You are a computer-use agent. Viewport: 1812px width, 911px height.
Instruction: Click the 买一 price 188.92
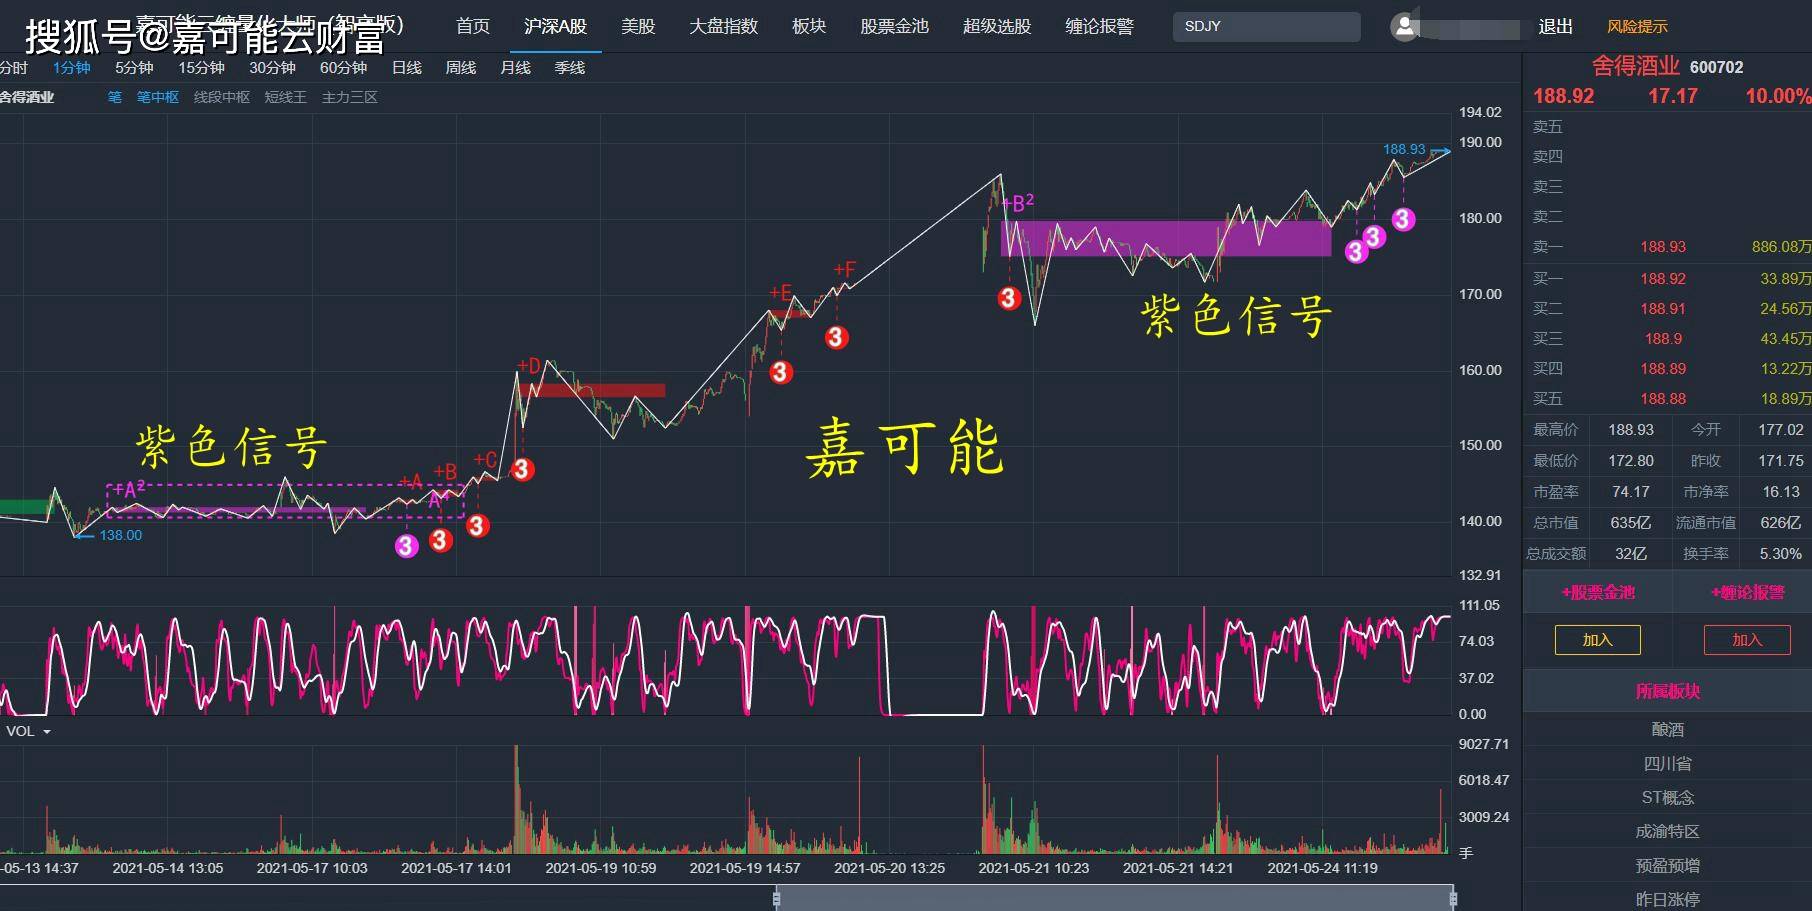tap(1663, 279)
